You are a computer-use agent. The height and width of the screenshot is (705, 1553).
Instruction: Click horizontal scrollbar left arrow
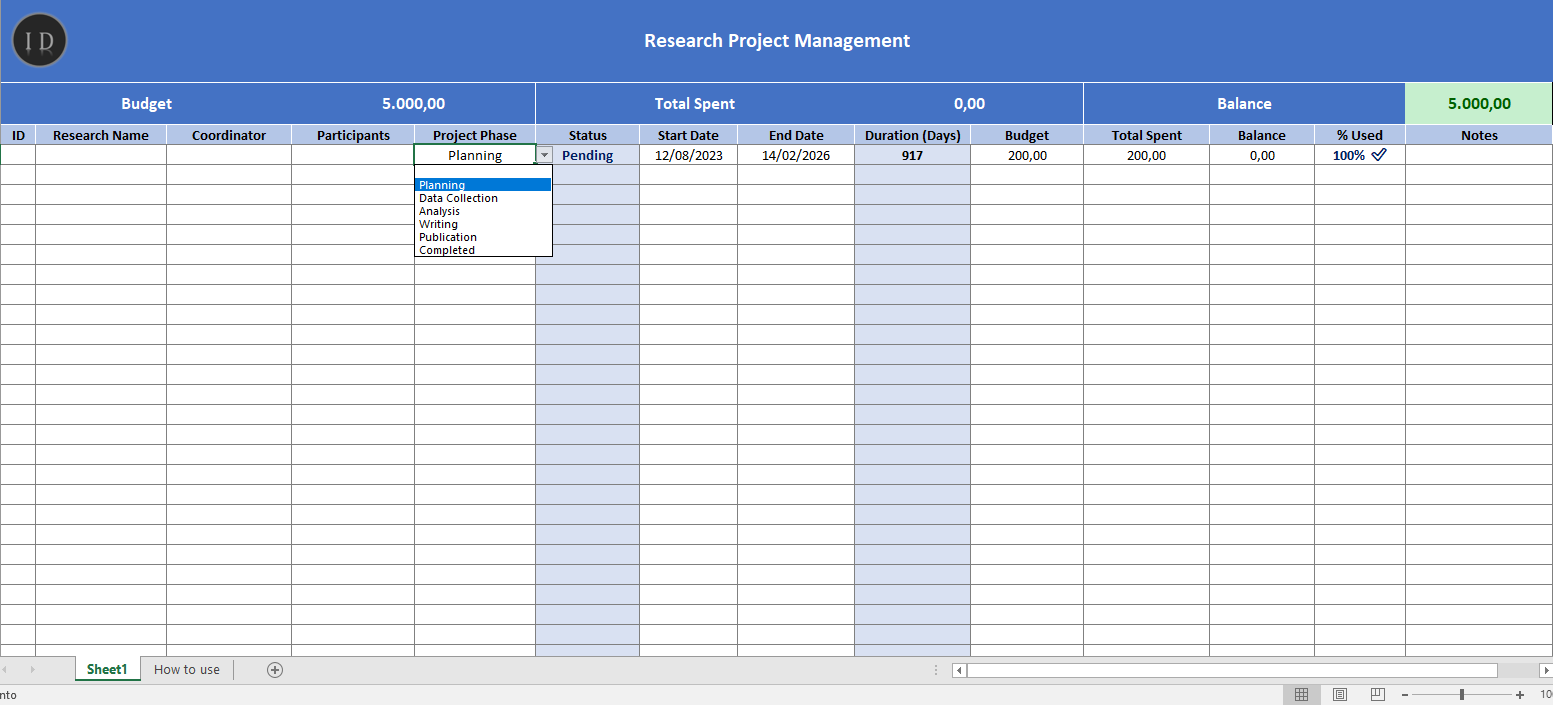[x=959, y=670]
